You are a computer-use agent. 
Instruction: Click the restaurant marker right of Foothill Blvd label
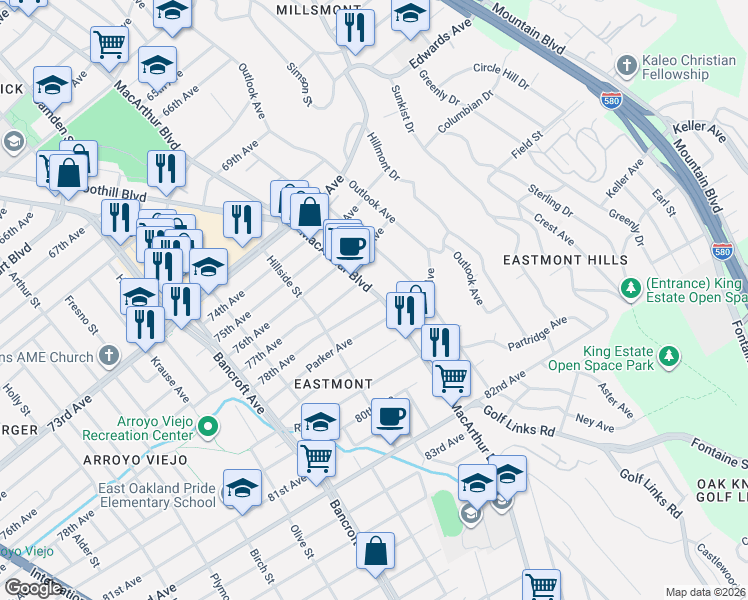166,169
